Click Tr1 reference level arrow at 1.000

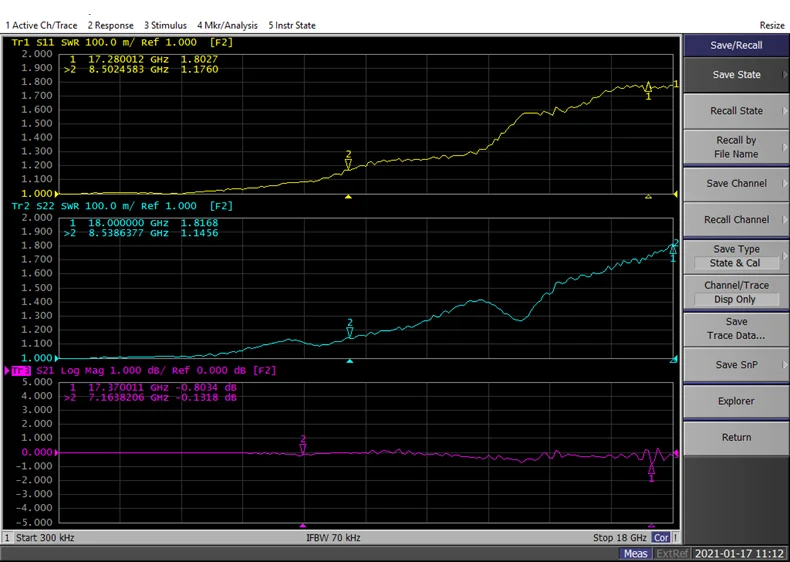pos(56,194)
